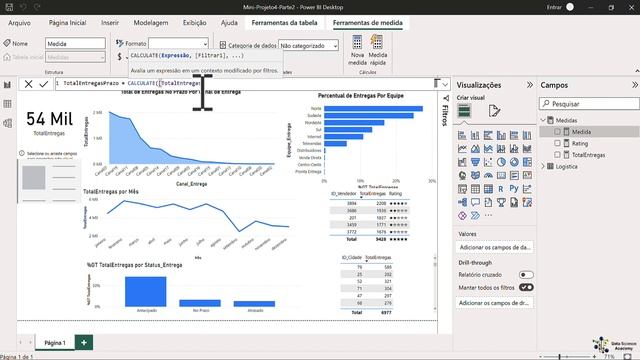Switch to the Inserir tab
This screenshot has height=360, width=640.
click(110, 23)
